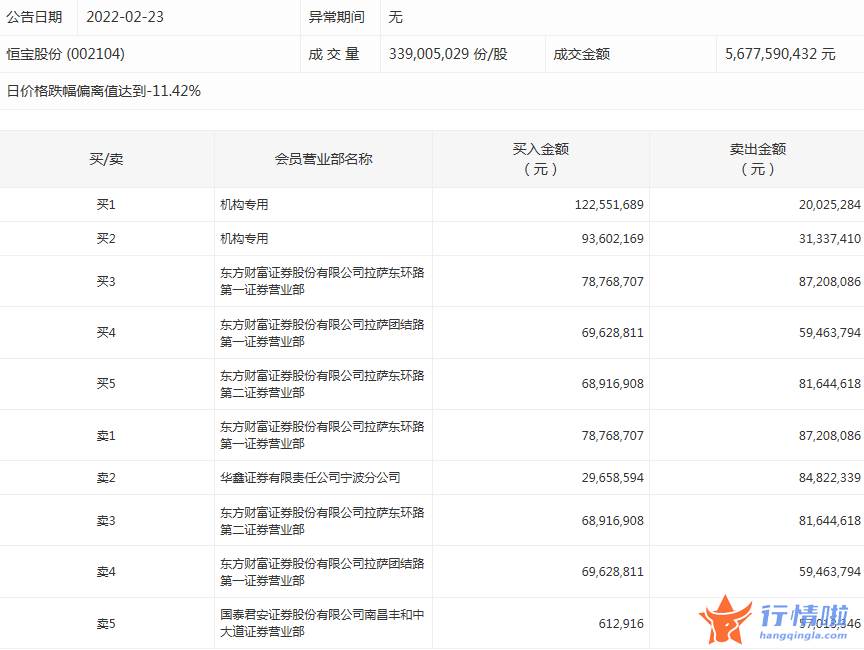
Task: Select the 买1 row label
Action: tap(106, 205)
